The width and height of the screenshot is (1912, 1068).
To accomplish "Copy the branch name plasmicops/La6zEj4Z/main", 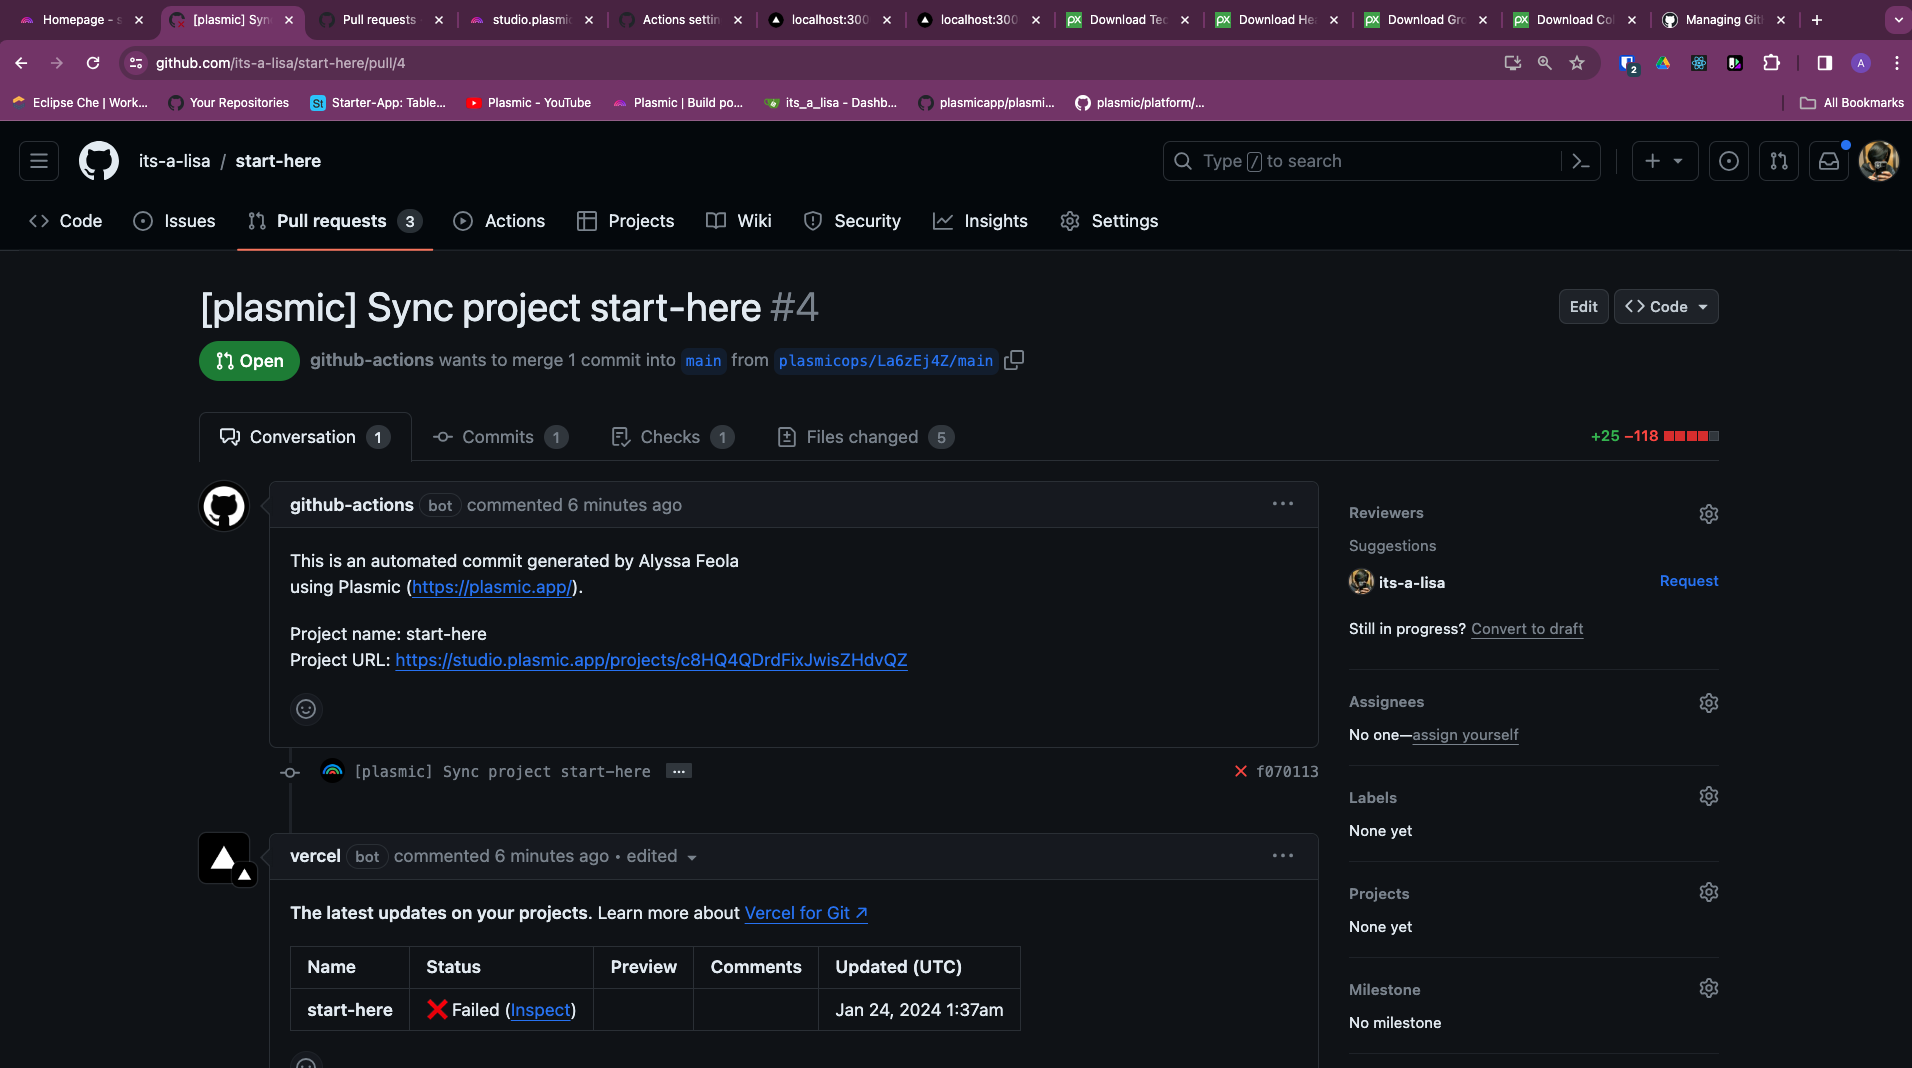I will coord(1014,360).
